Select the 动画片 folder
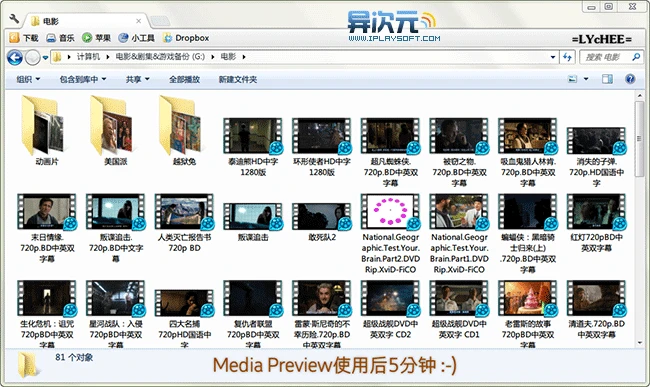The width and height of the screenshot is (650, 387). (x=46, y=131)
